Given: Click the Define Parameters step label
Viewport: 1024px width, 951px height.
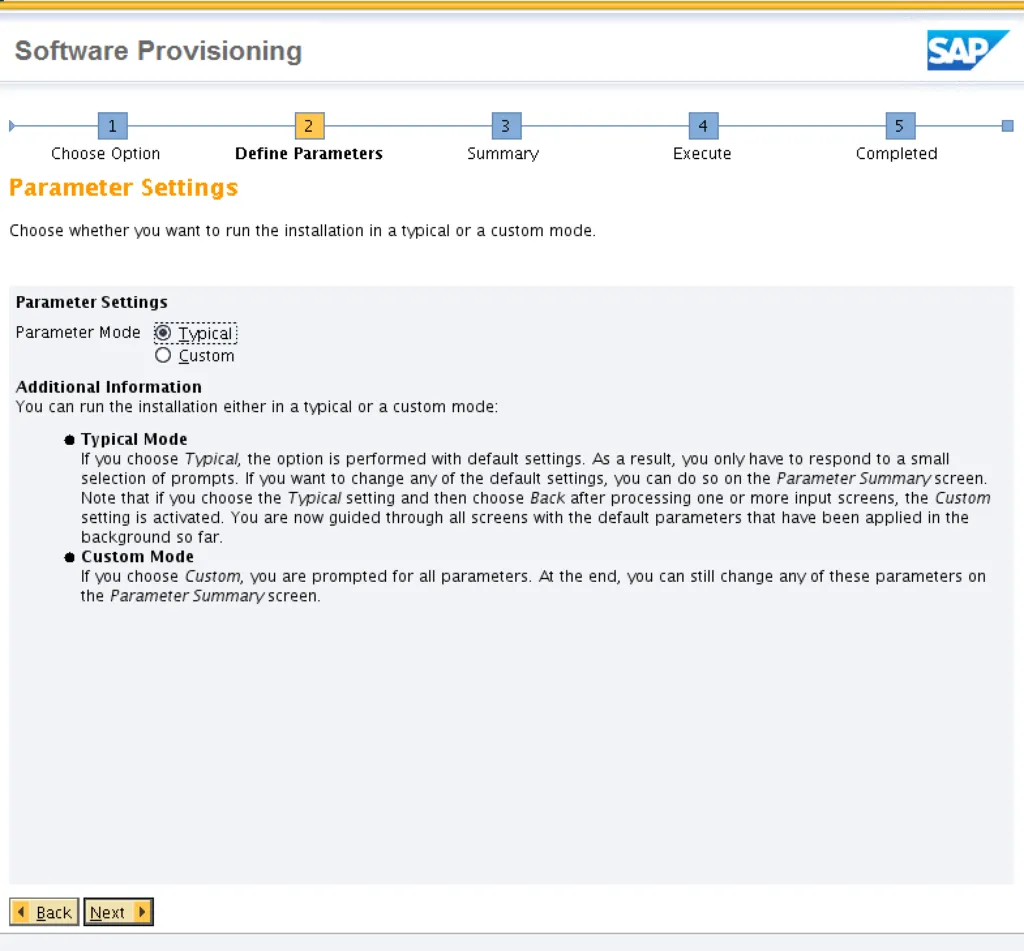Looking at the screenshot, I should 308,154.
